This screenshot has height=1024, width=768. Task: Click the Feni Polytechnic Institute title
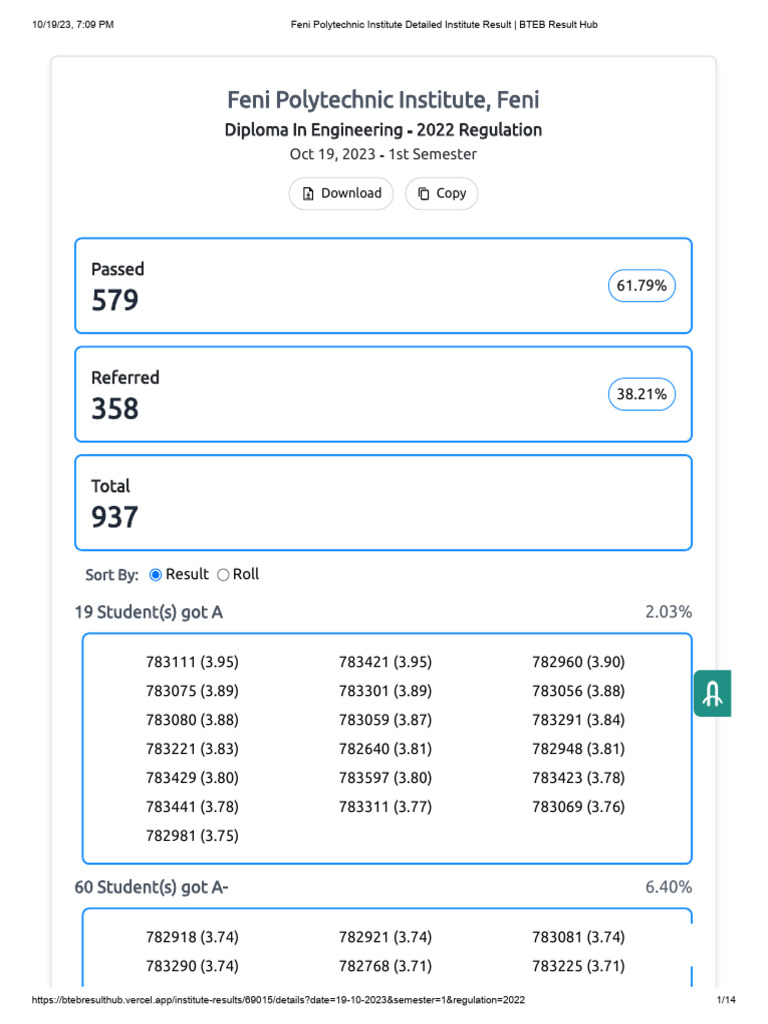(383, 100)
